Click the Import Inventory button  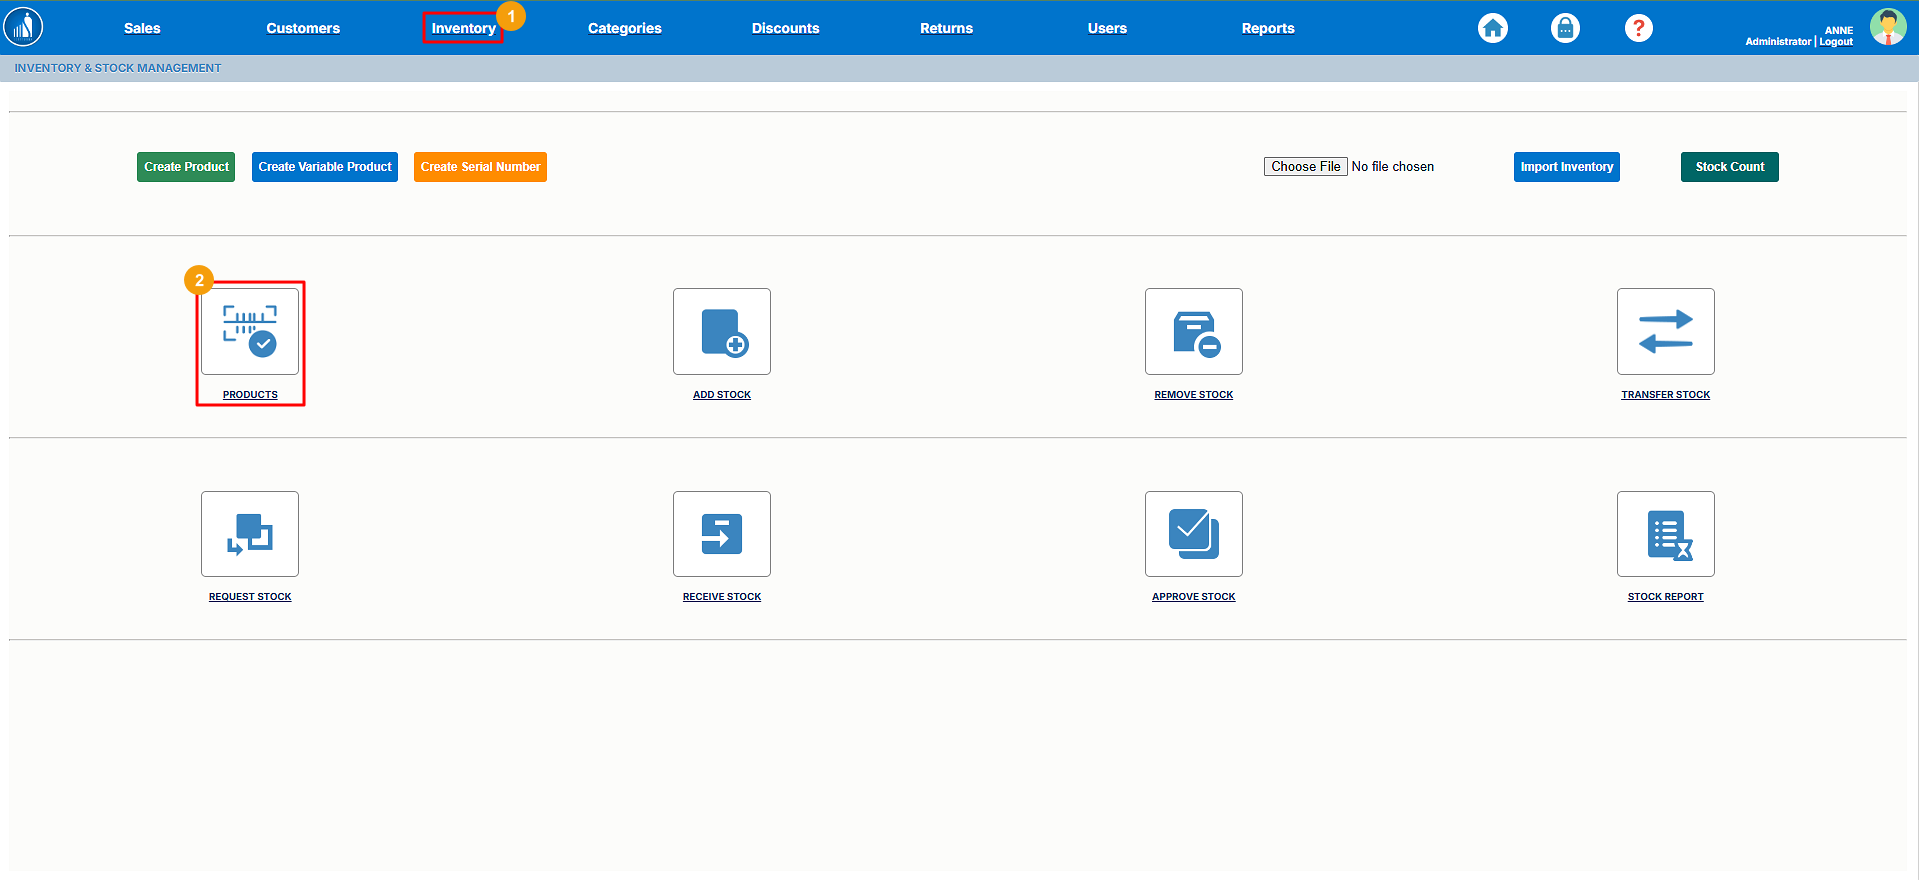pyautogui.click(x=1566, y=167)
